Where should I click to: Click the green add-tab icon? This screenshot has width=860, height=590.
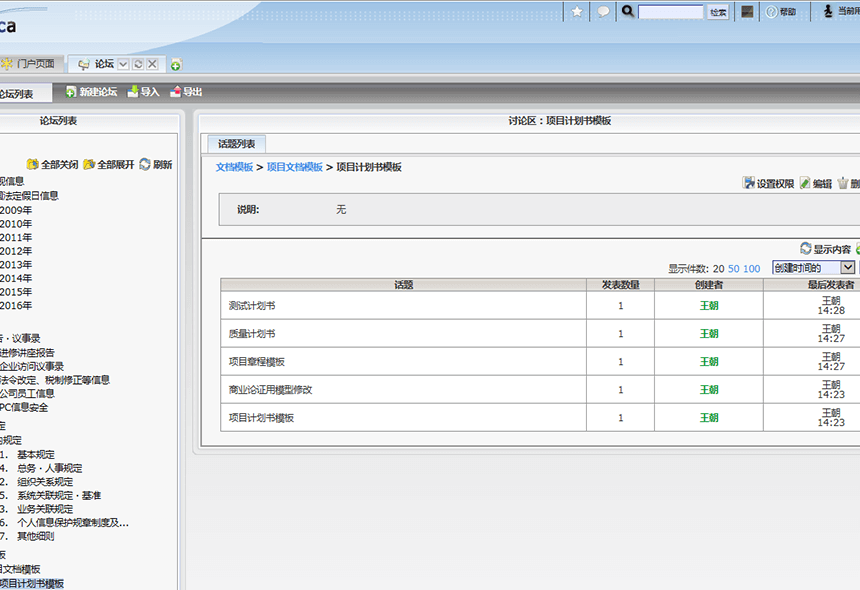point(176,65)
